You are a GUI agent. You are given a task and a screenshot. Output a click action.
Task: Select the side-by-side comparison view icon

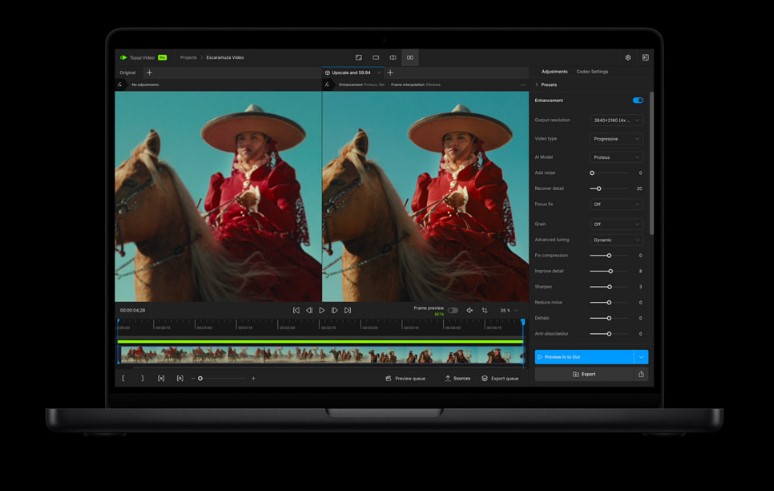(x=410, y=58)
